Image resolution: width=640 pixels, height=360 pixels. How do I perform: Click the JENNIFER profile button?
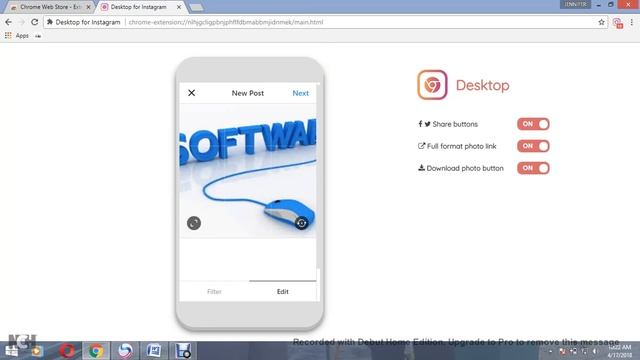(x=576, y=4)
